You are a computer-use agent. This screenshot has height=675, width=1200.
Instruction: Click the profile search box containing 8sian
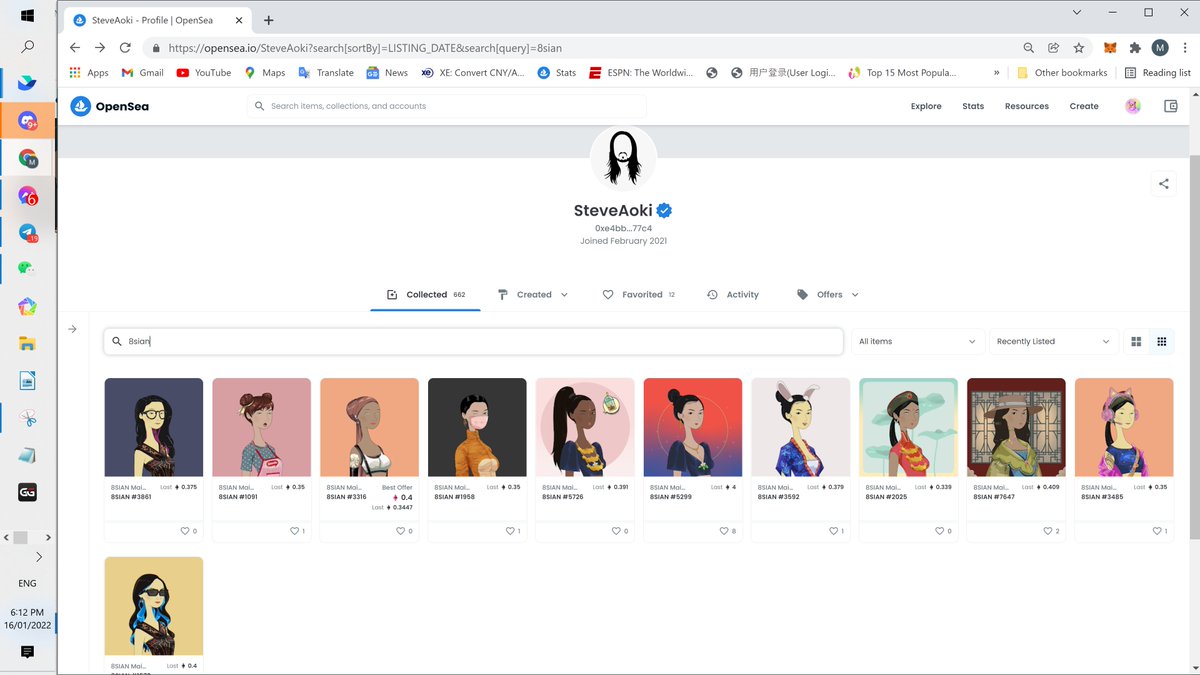pos(474,342)
